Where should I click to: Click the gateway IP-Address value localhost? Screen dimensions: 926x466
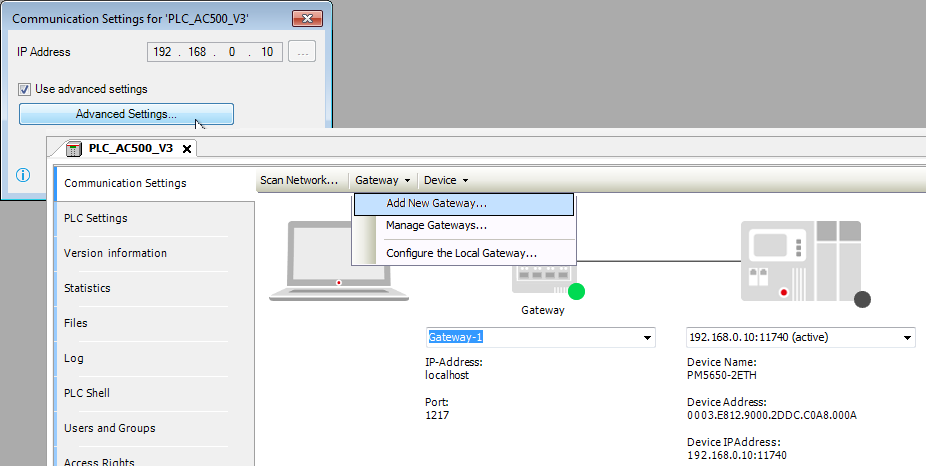[447, 376]
